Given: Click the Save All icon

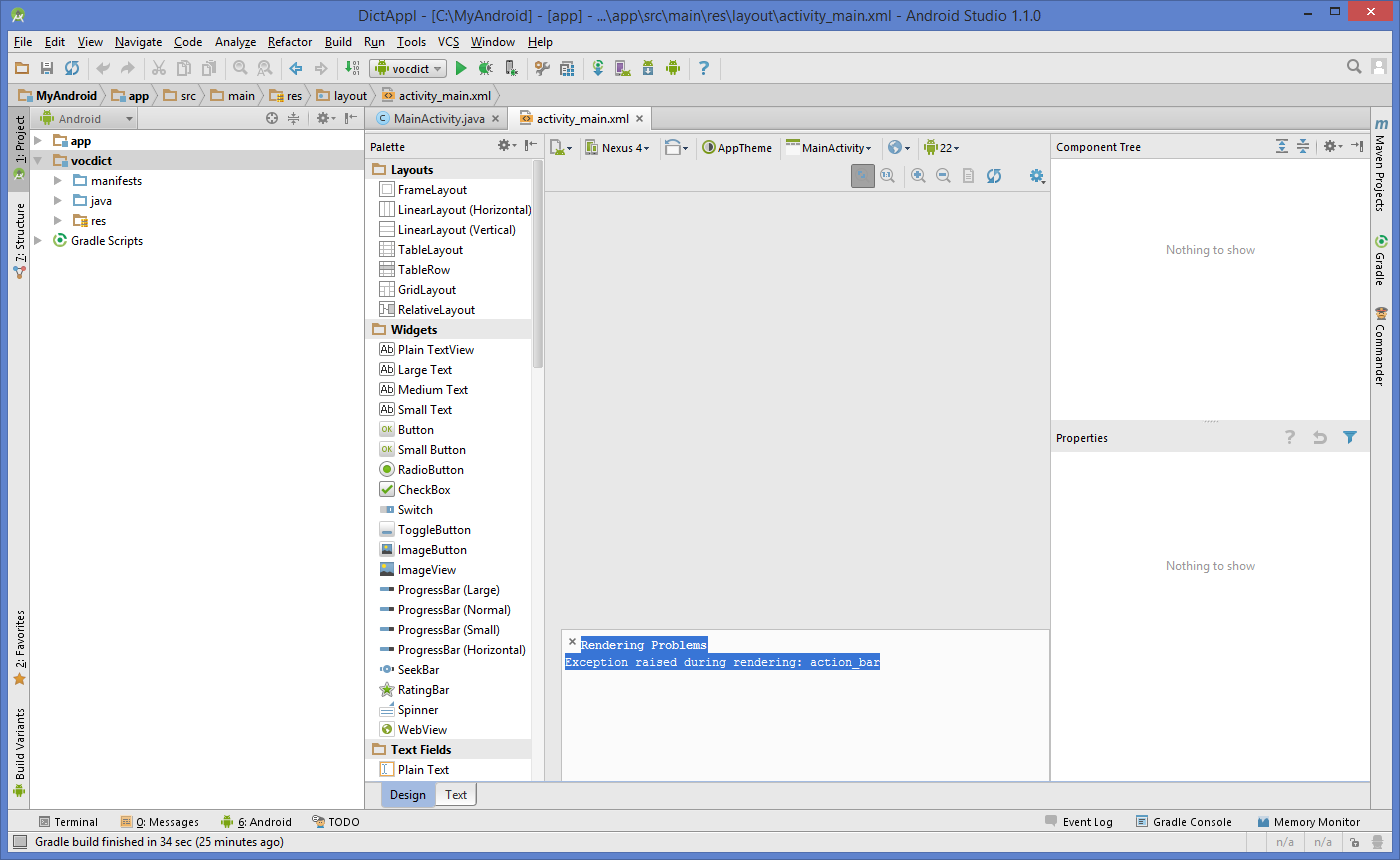Looking at the screenshot, I should 46,68.
